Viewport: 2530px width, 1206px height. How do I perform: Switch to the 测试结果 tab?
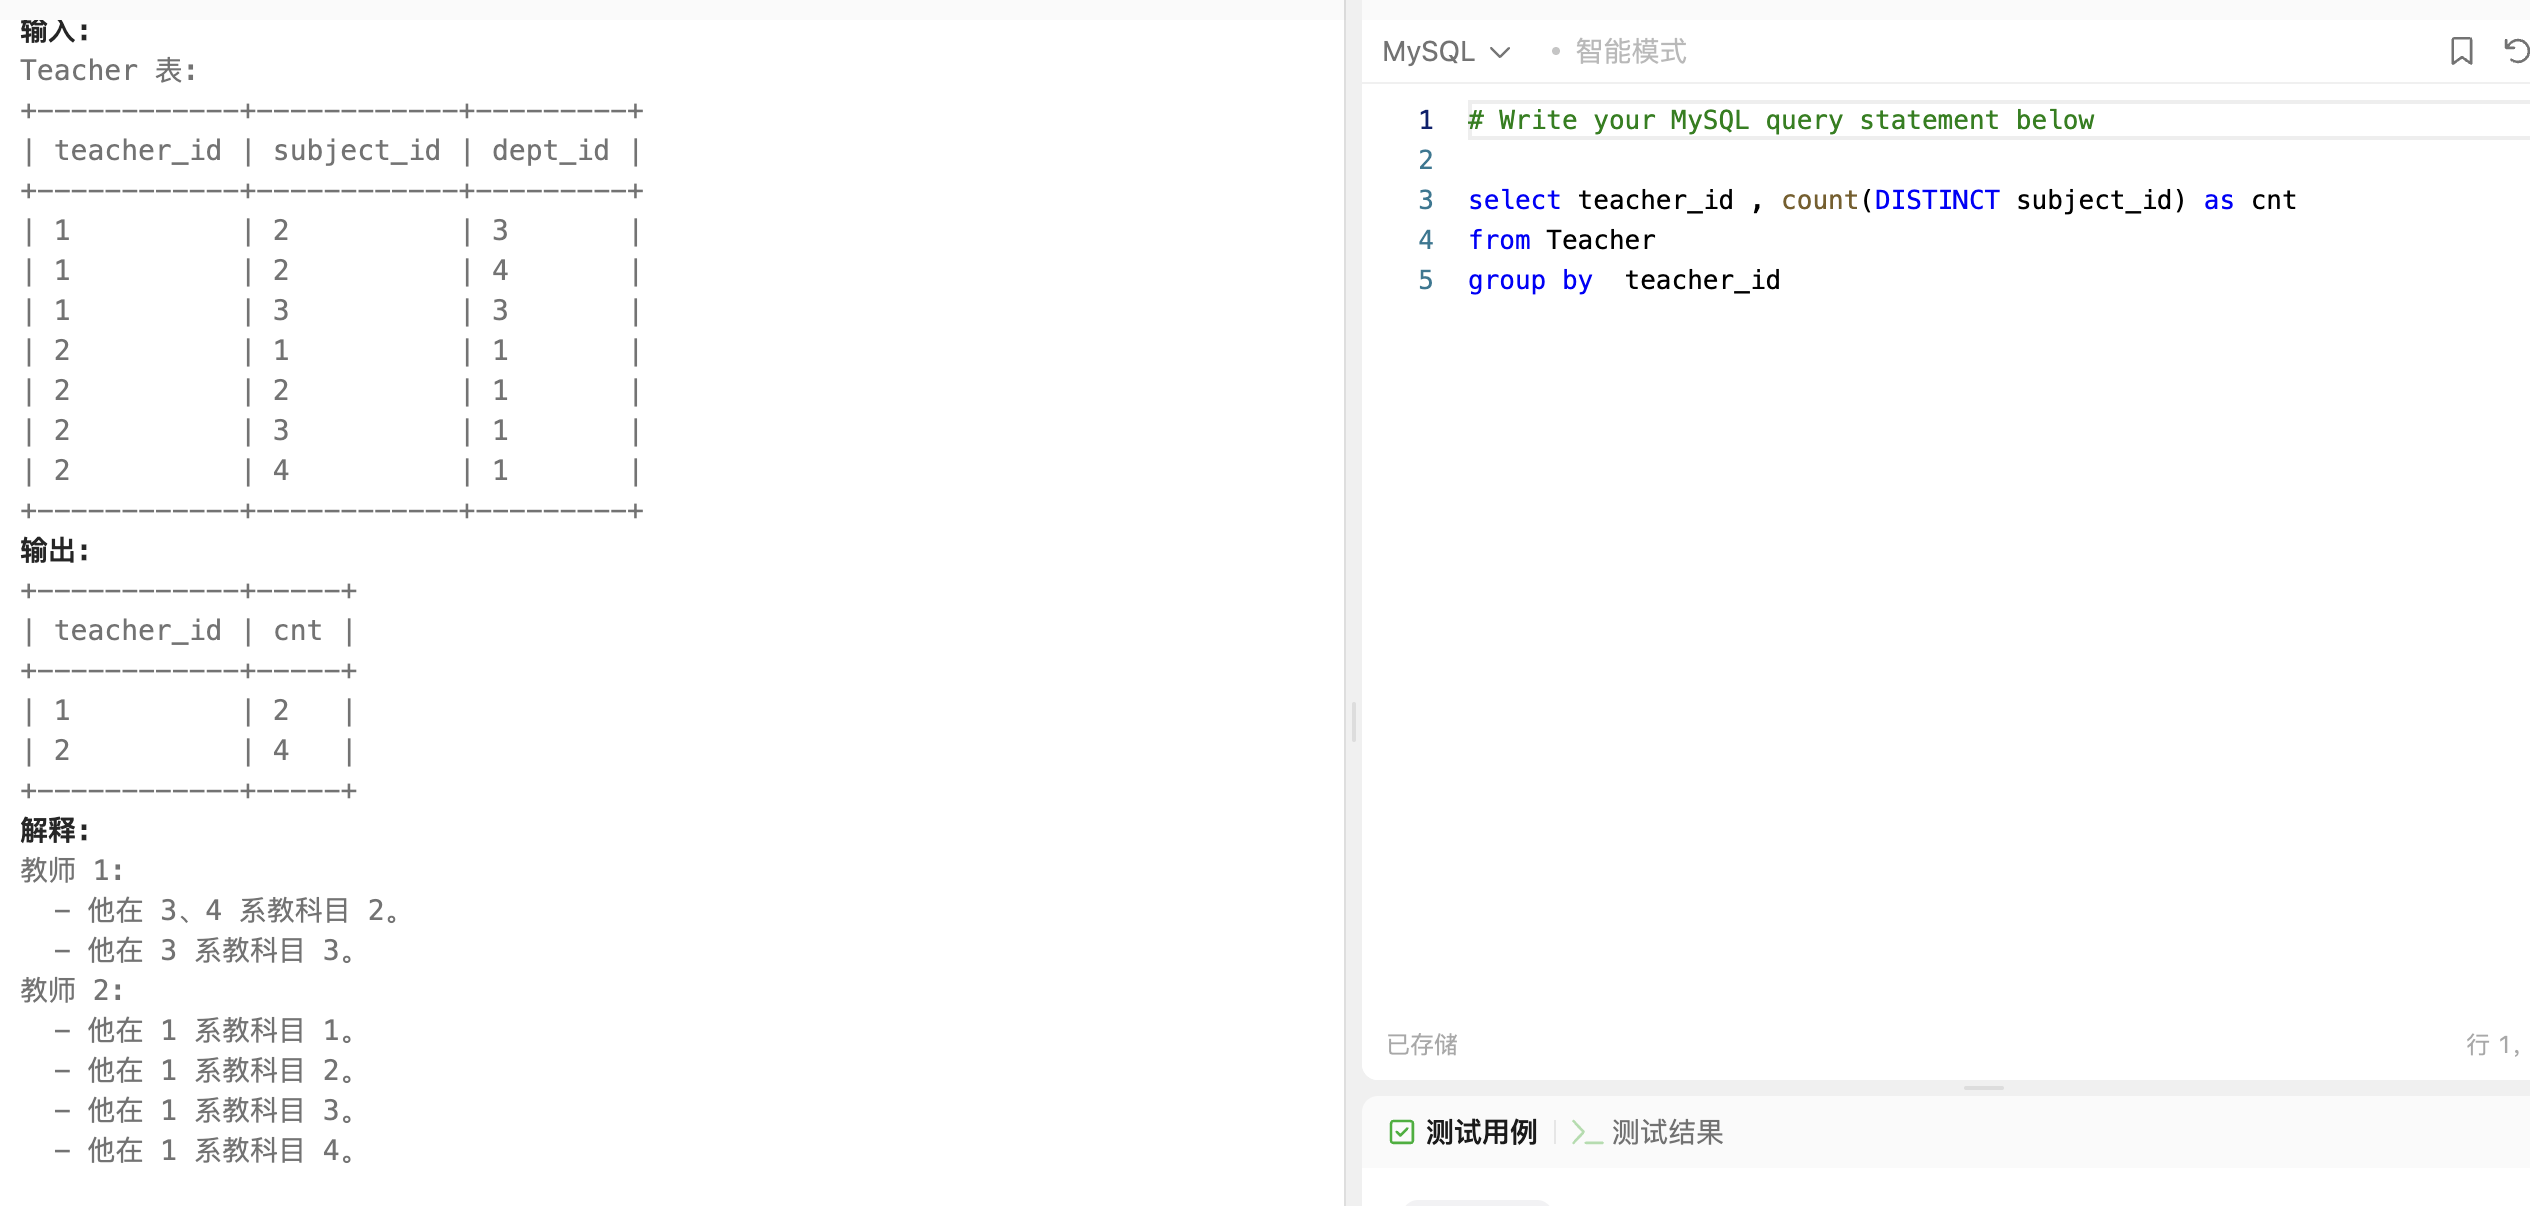point(1666,1132)
